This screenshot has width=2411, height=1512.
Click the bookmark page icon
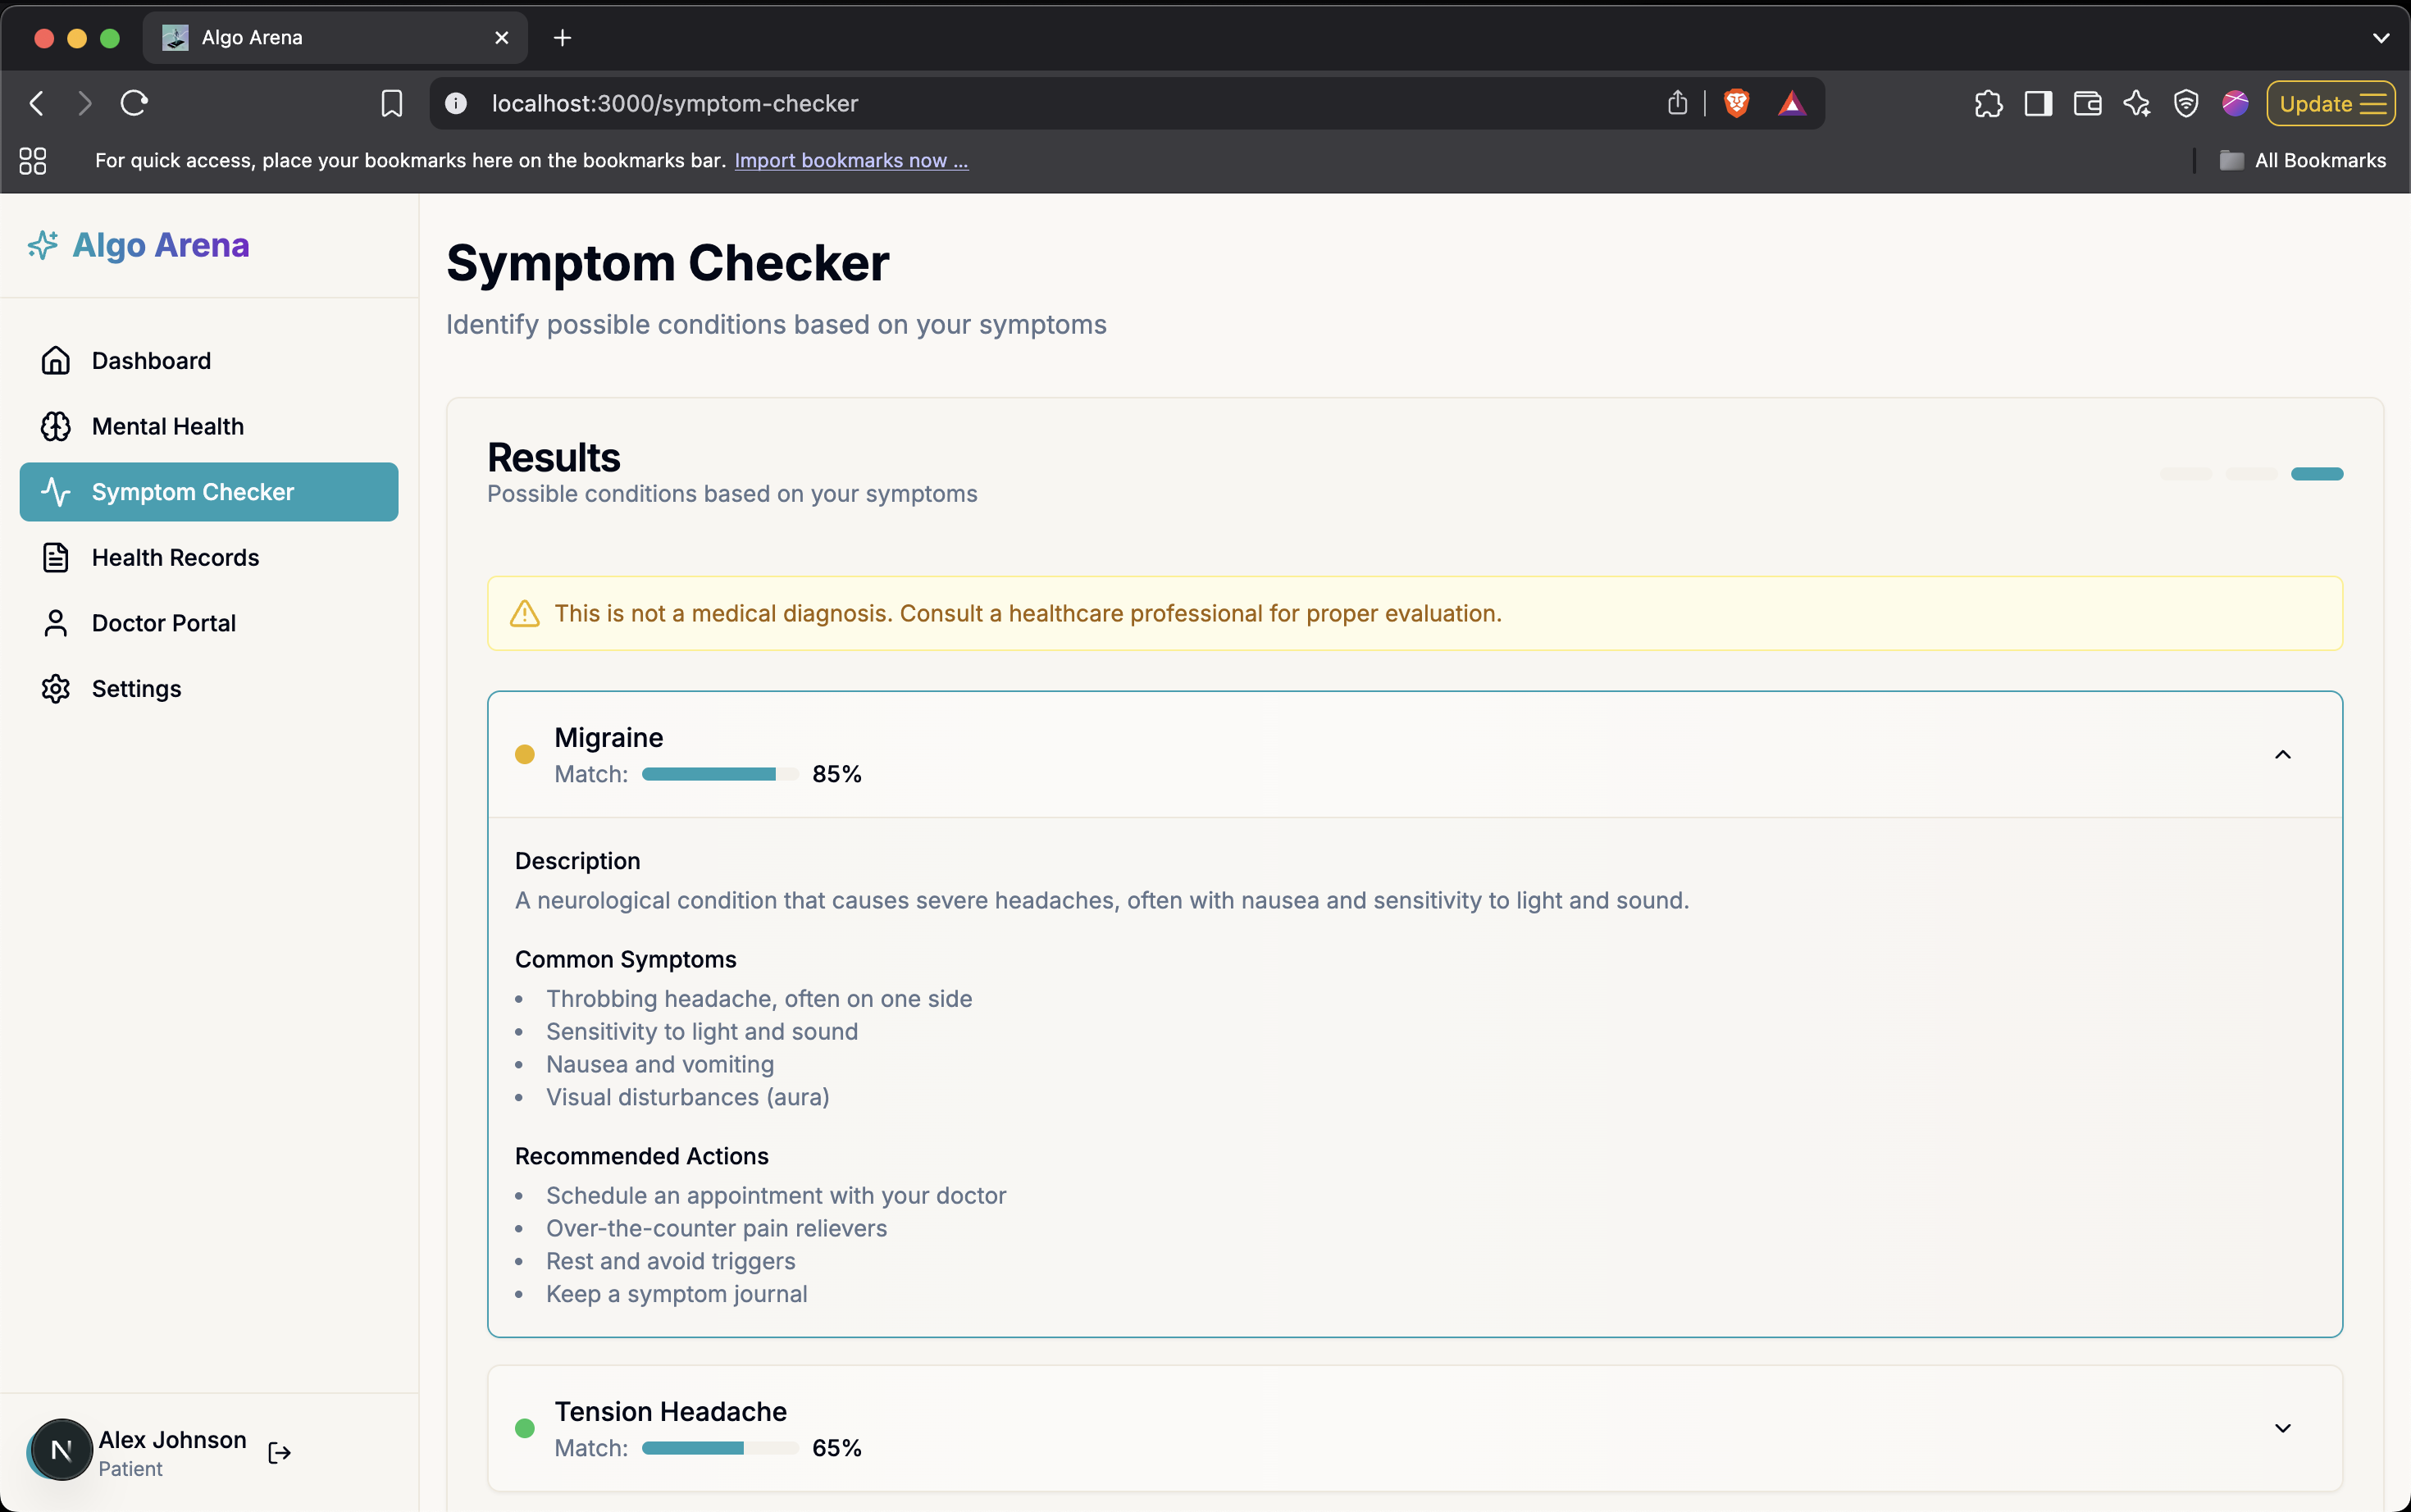(391, 103)
